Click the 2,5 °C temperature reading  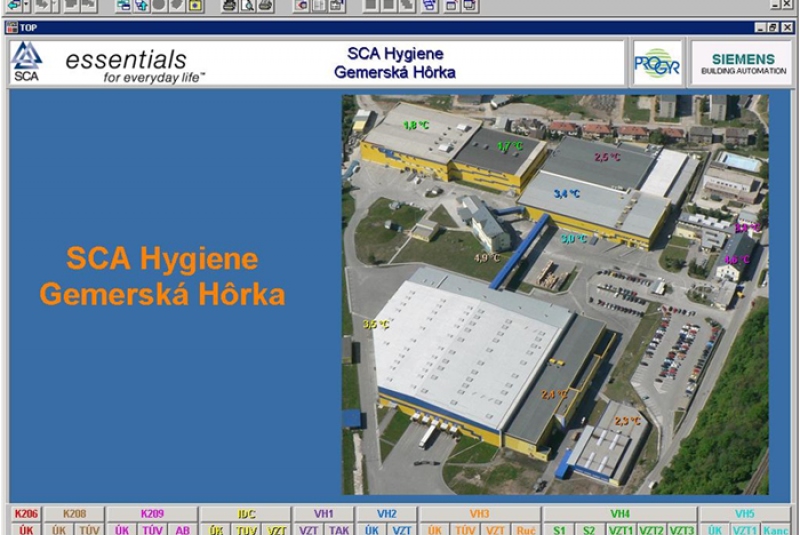607,157
